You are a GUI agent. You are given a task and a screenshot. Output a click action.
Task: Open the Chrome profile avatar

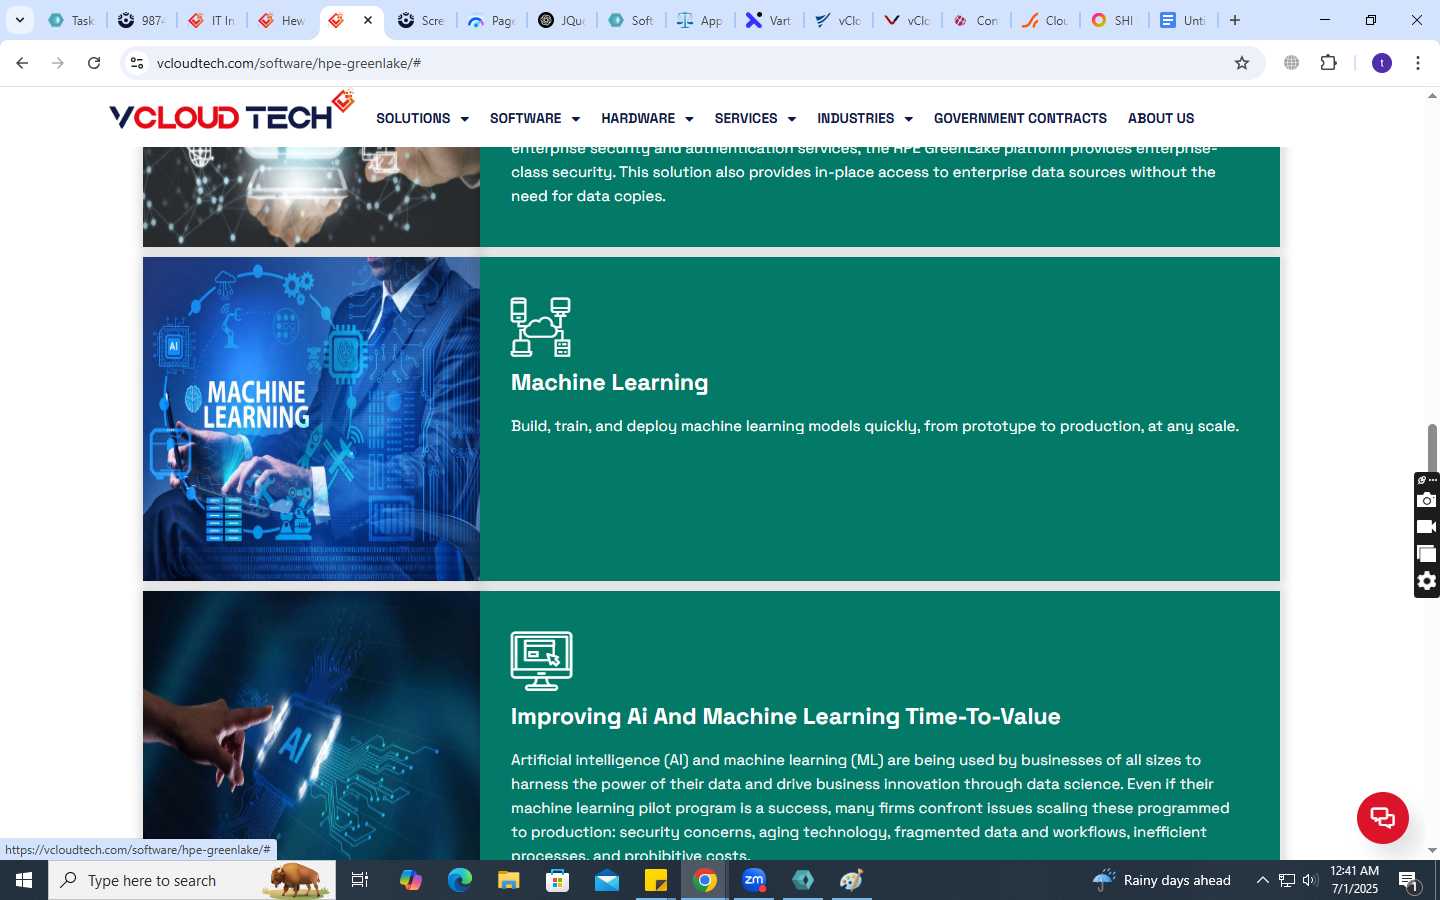[x=1382, y=63]
